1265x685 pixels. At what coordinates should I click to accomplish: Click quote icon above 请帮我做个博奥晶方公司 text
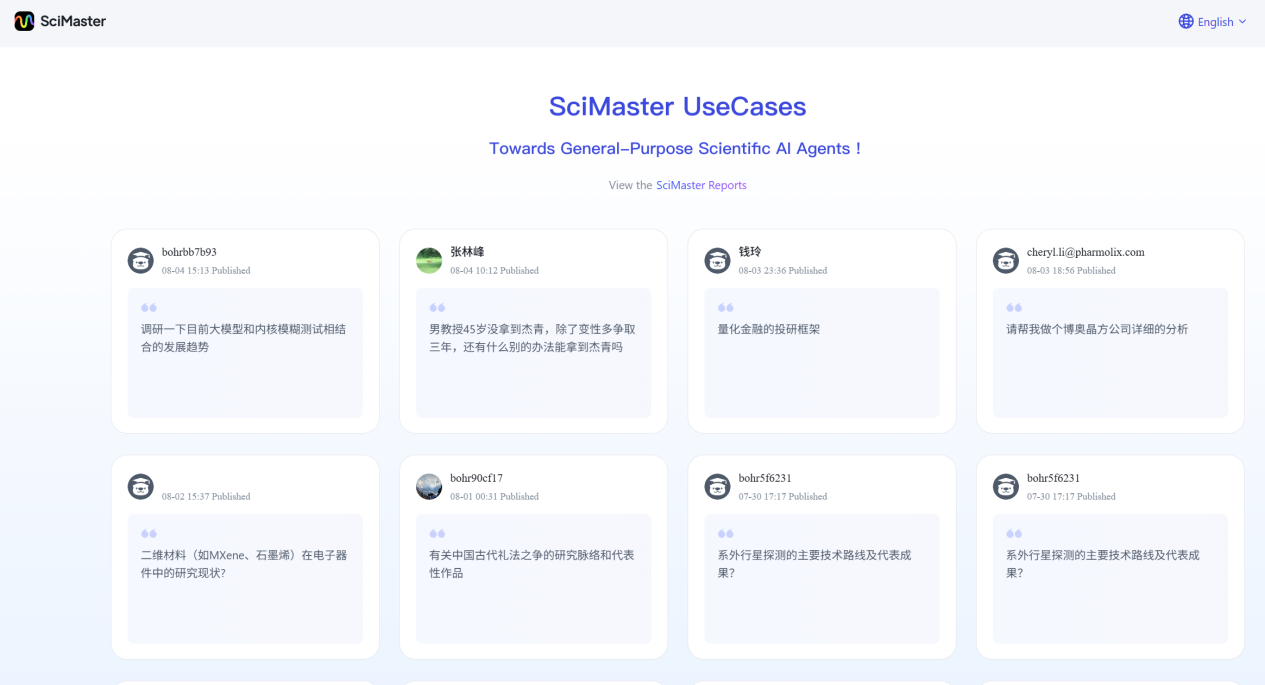1014,308
